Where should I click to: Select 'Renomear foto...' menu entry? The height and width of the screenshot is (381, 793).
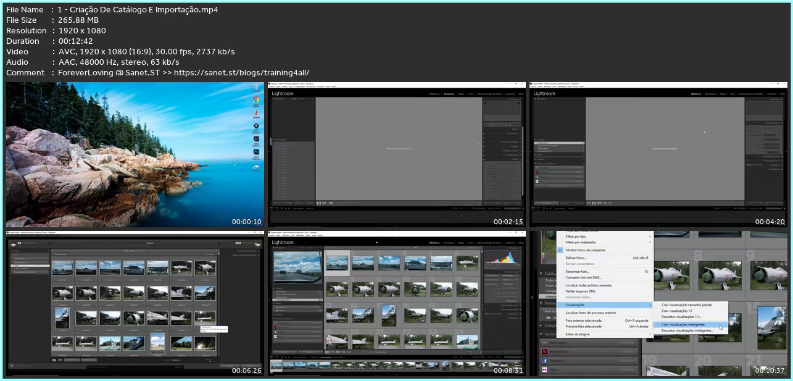pos(578,272)
